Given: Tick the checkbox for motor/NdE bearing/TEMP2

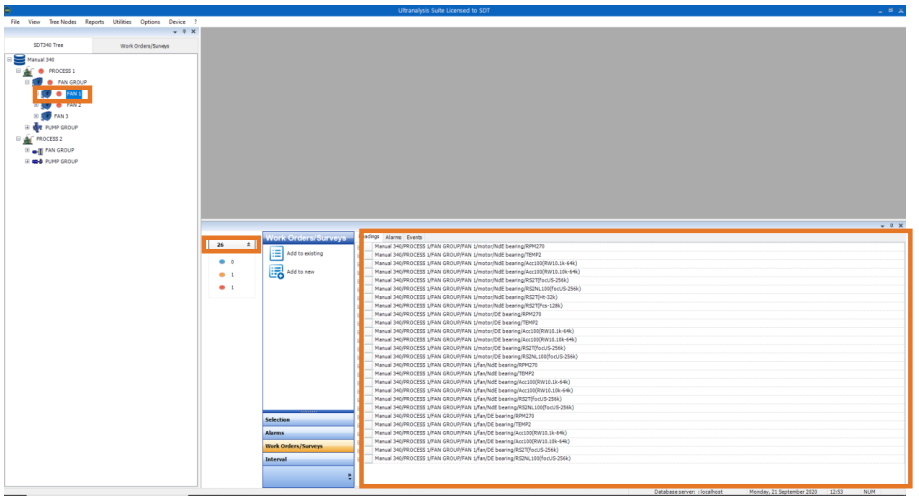Looking at the screenshot, I should 368,253.
